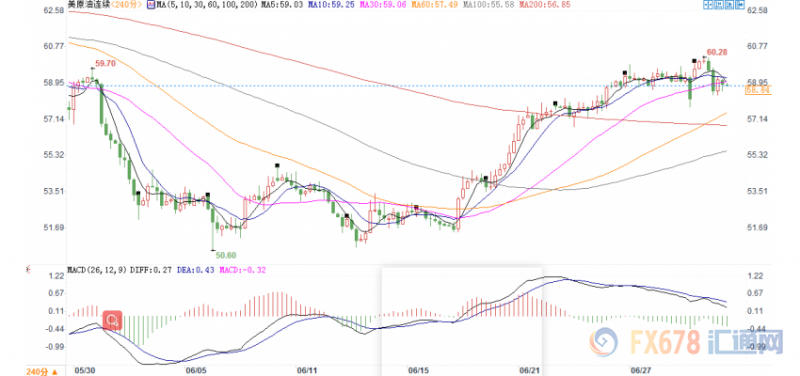Click the 53.51 label on left price axis
Screen dimensions: 800x376
tap(53, 191)
